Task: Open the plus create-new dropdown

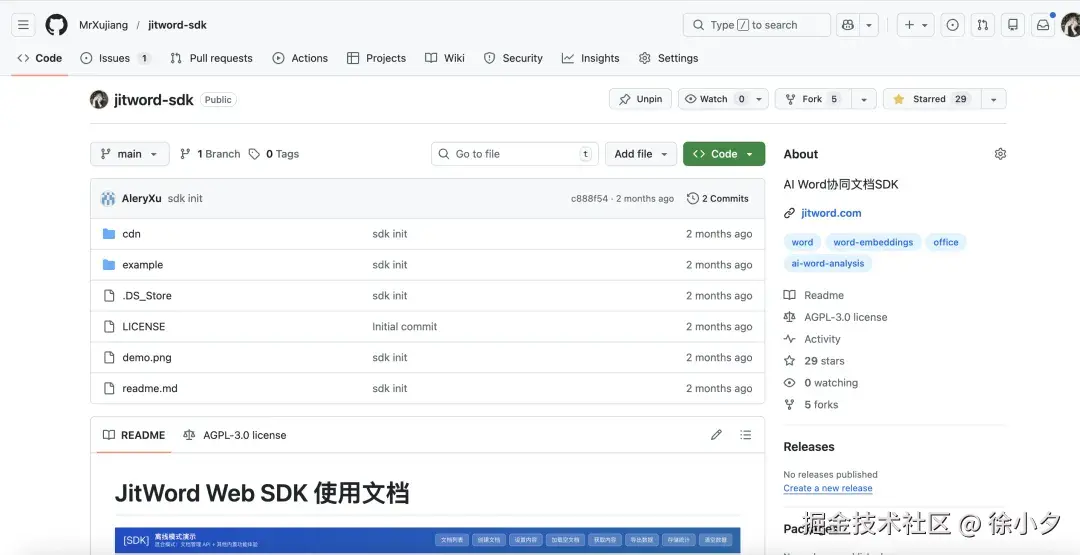Action: point(916,25)
